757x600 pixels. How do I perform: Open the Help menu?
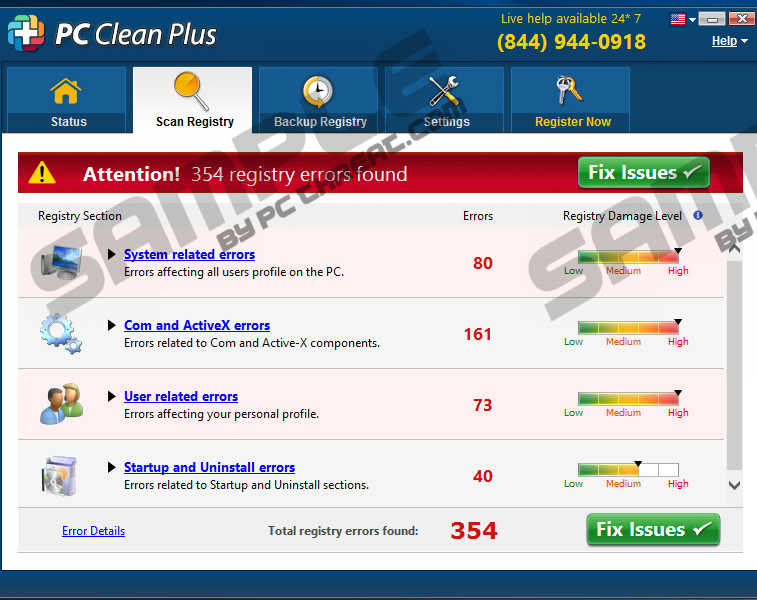click(729, 41)
